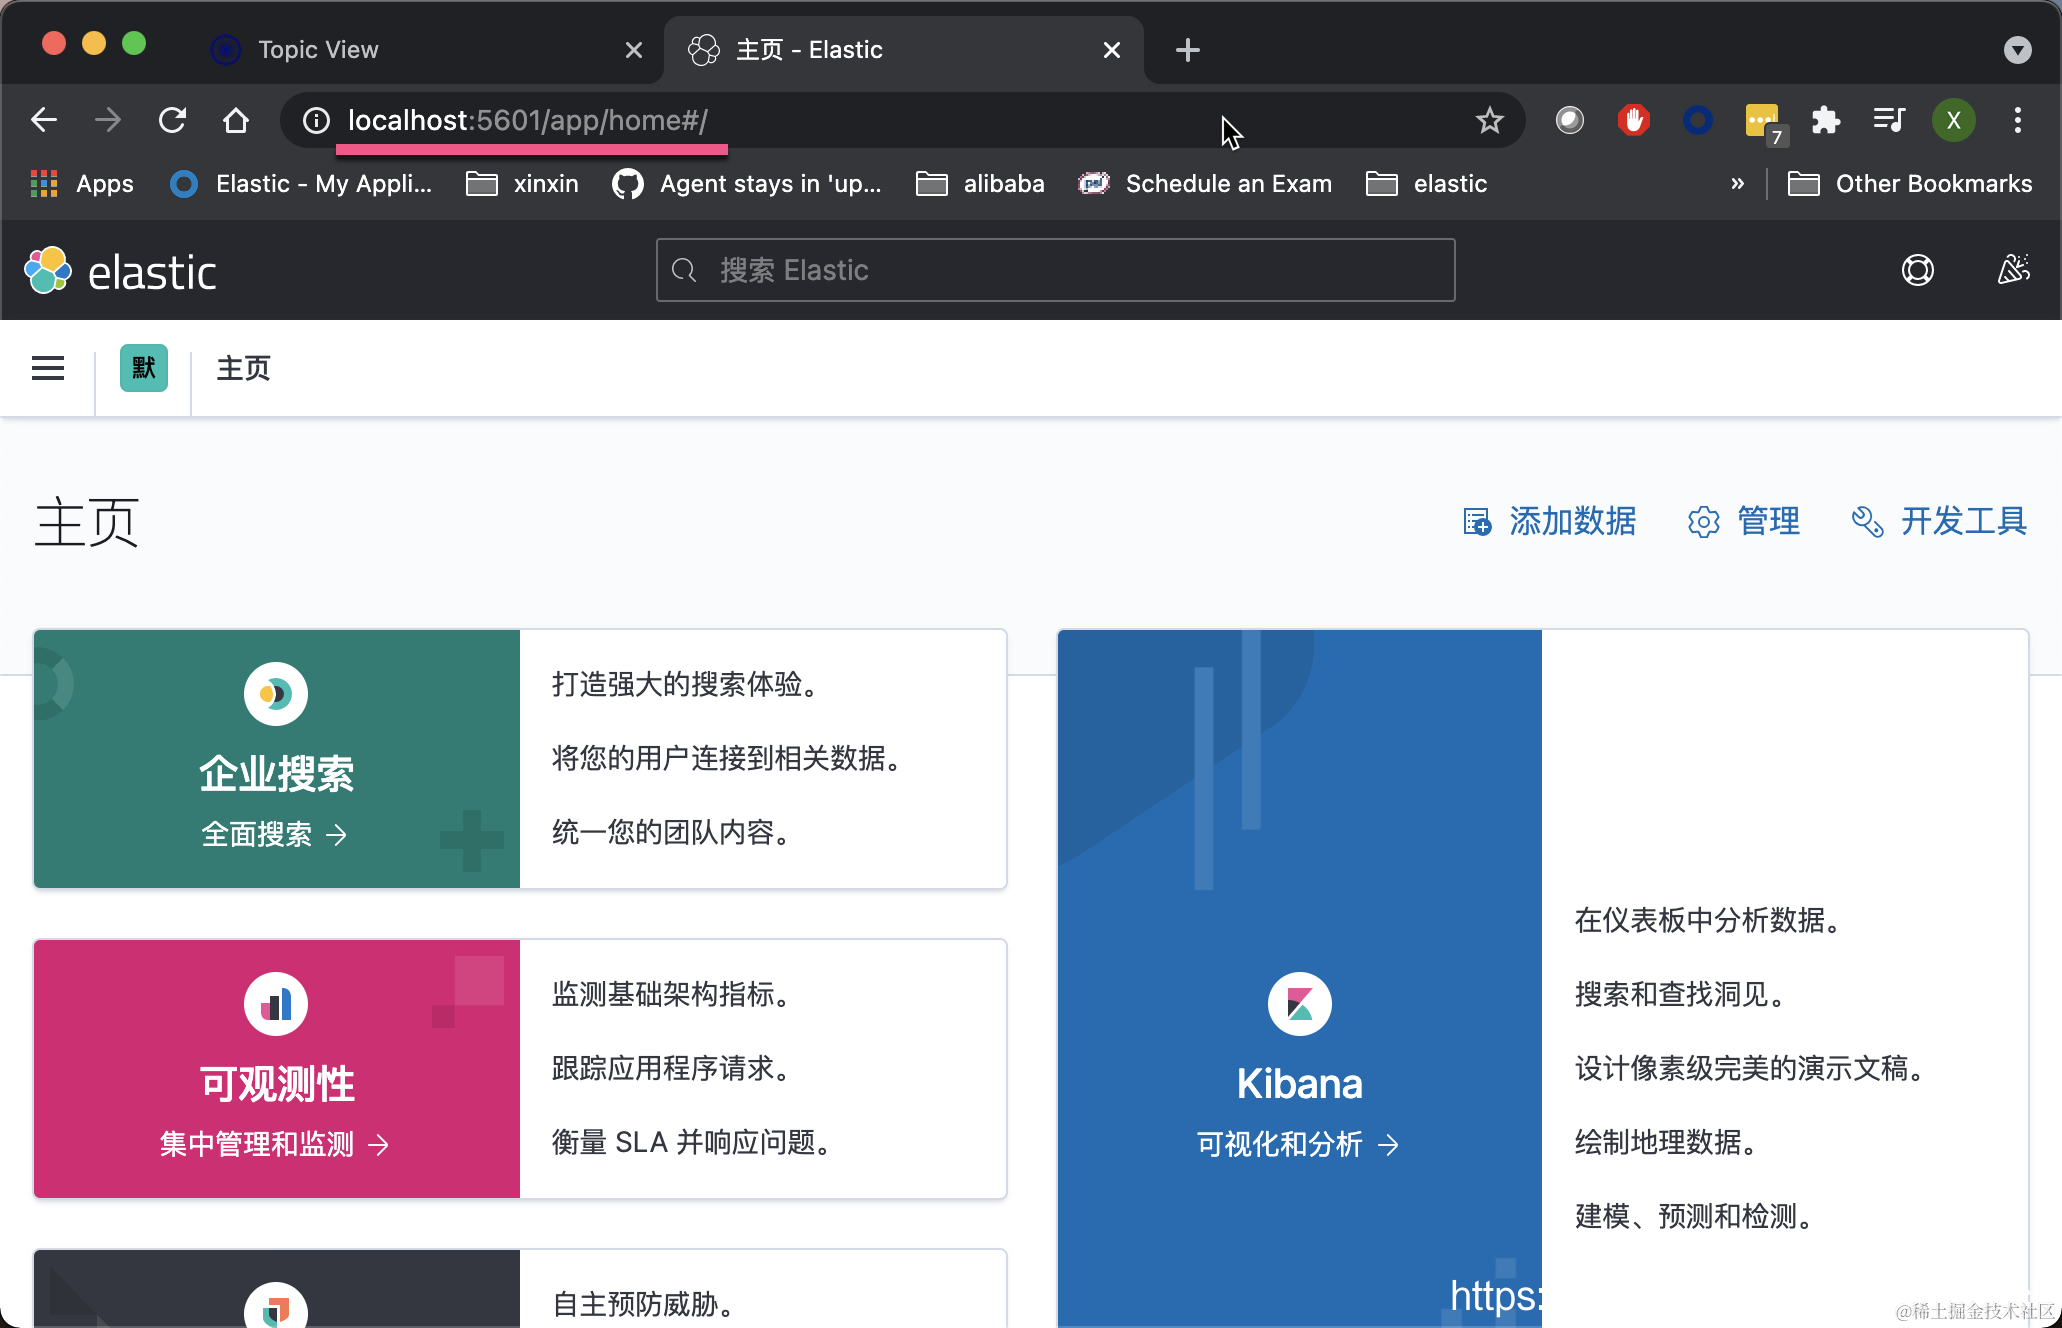The width and height of the screenshot is (2062, 1328).
Task: Switch to the Topic View tab
Action: (x=318, y=50)
